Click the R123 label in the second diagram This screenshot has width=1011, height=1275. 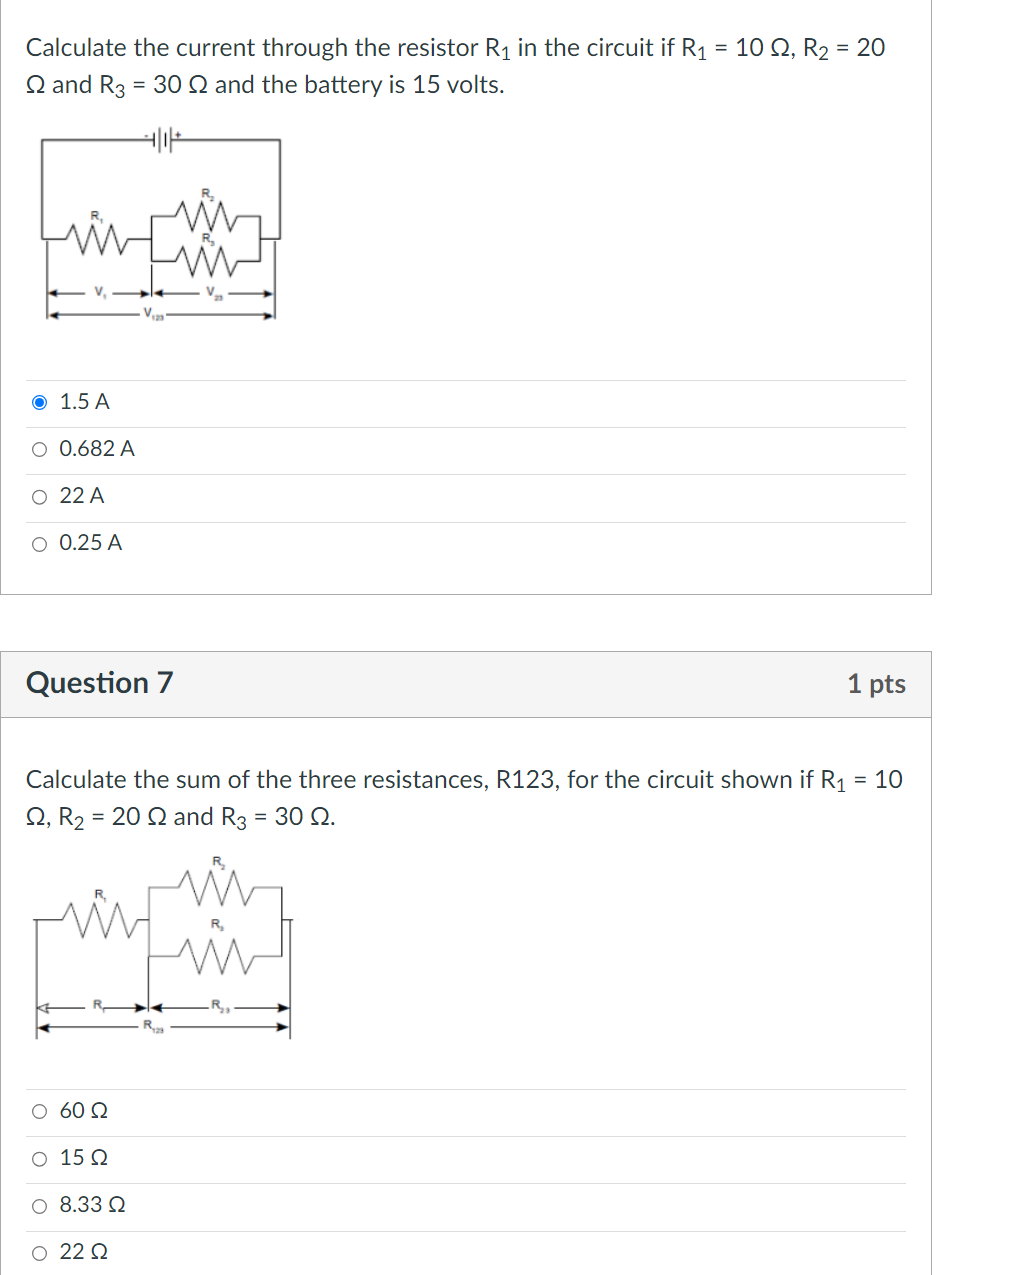click(x=153, y=1026)
